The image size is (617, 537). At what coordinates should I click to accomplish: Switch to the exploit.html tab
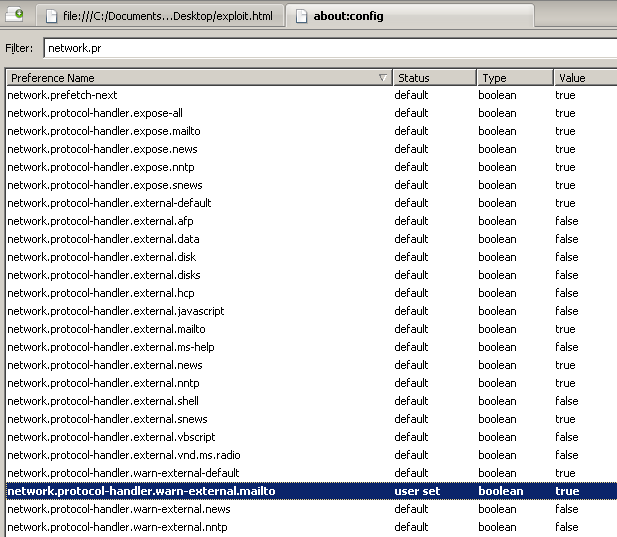[x=160, y=16]
